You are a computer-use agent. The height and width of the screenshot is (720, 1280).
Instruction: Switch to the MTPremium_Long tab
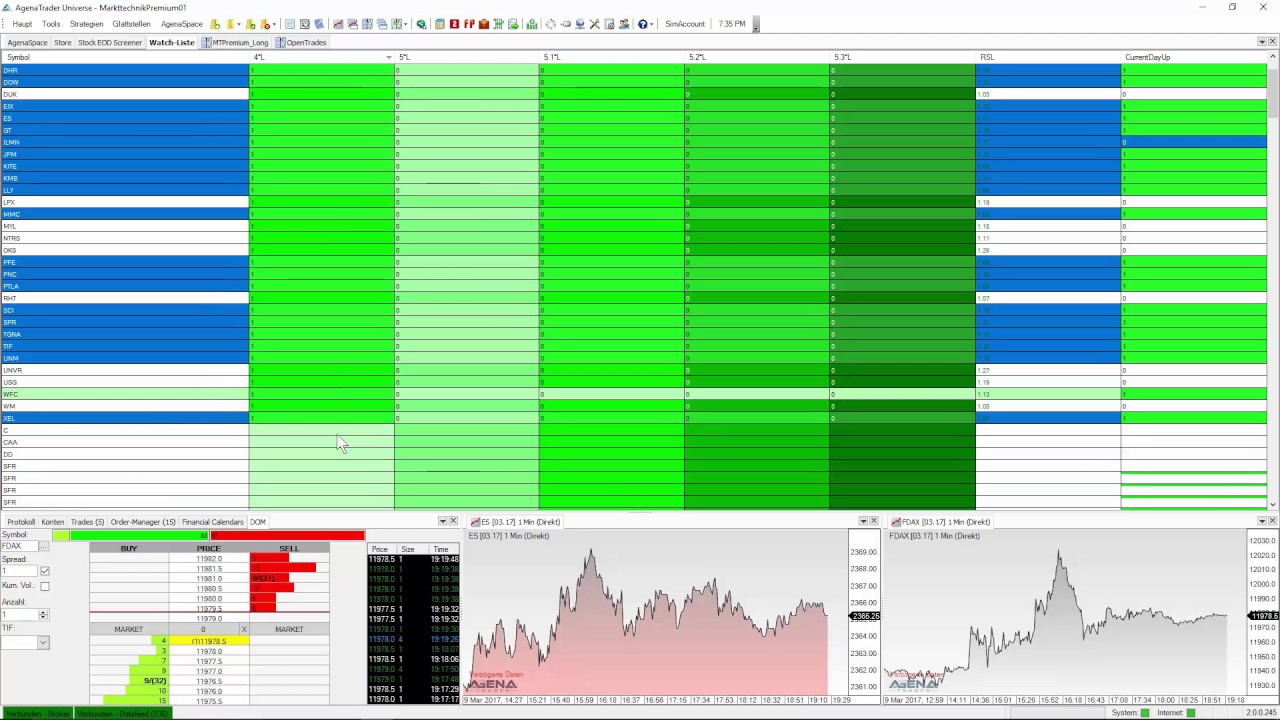coord(235,43)
